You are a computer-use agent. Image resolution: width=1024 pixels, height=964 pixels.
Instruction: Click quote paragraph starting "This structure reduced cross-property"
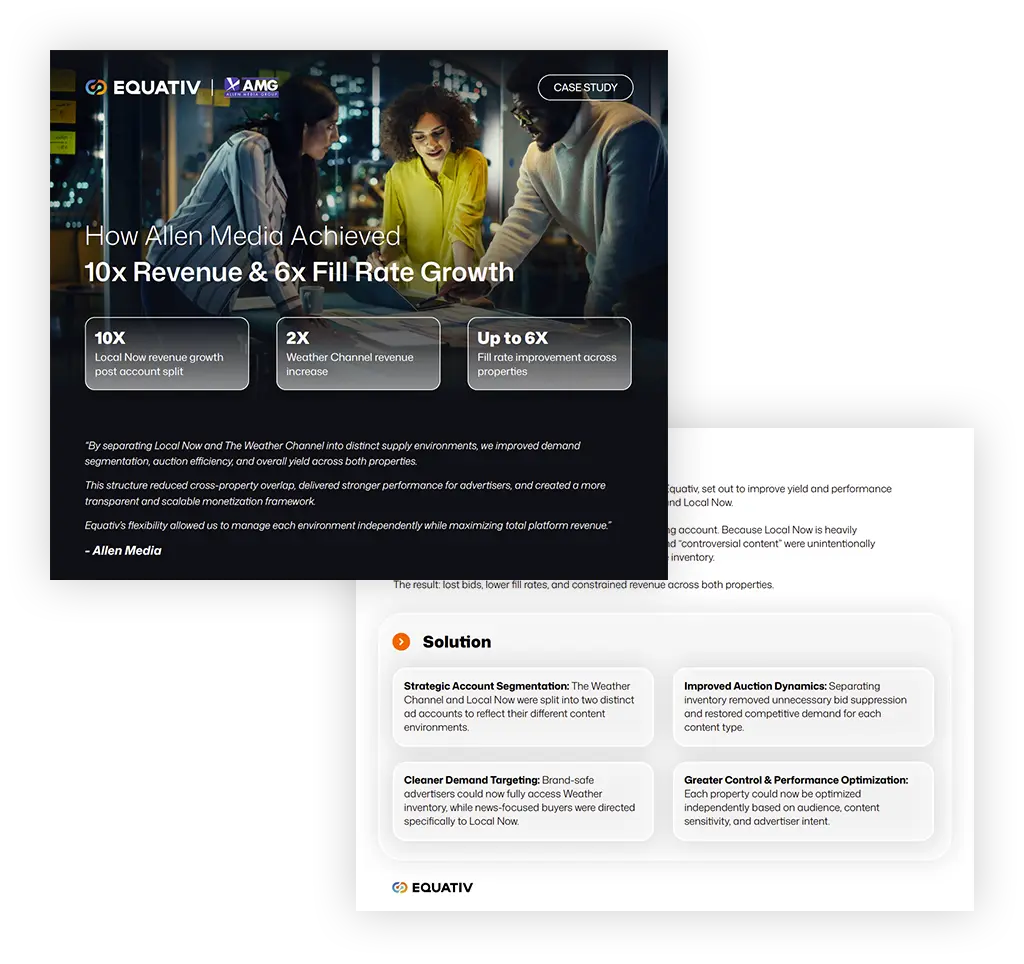[x=345, y=493]
